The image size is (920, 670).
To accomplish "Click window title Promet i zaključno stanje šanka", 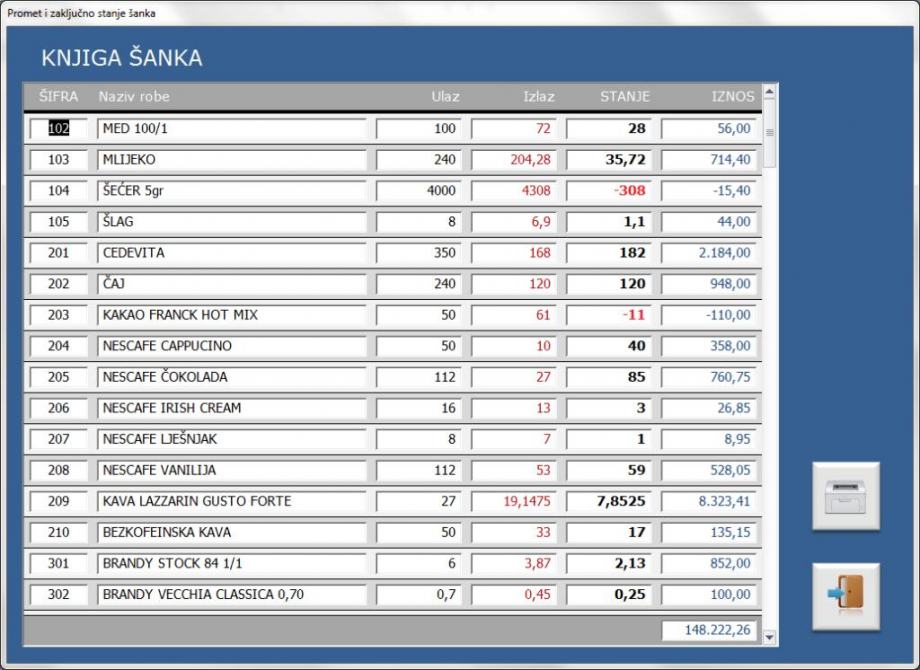I will point(81,13).
